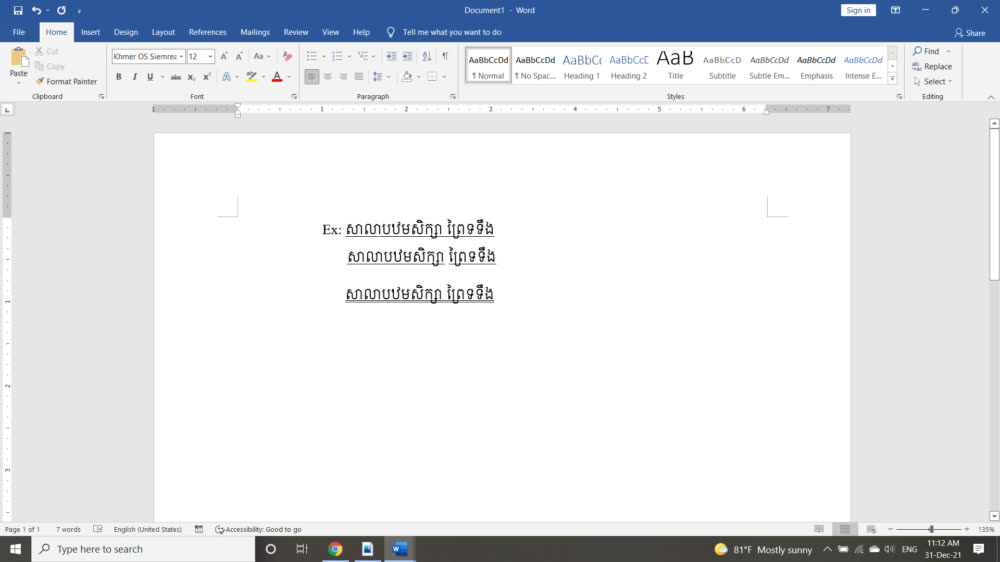Click the Sign in button
The width and height of the screenshot is (1000, 562).
(858, 10)
